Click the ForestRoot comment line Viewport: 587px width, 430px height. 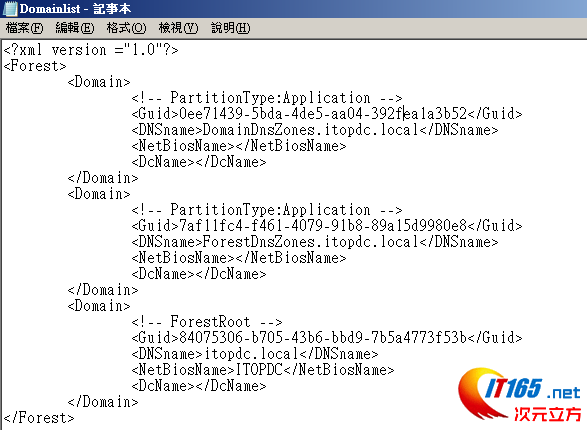[x=207, y=322]
